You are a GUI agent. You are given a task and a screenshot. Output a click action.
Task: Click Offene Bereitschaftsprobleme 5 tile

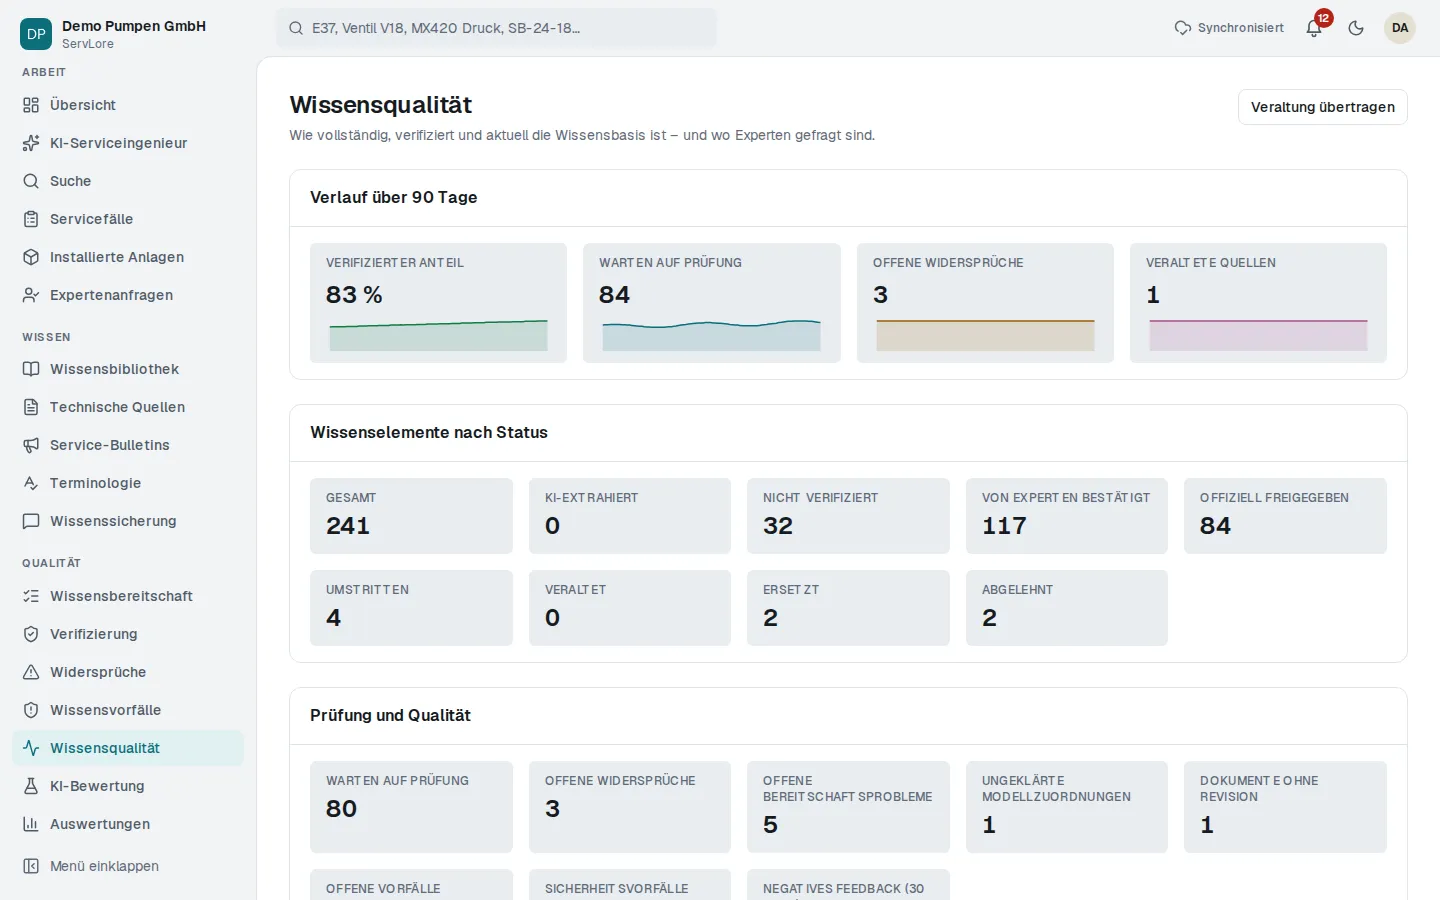(x=848, y=807)
